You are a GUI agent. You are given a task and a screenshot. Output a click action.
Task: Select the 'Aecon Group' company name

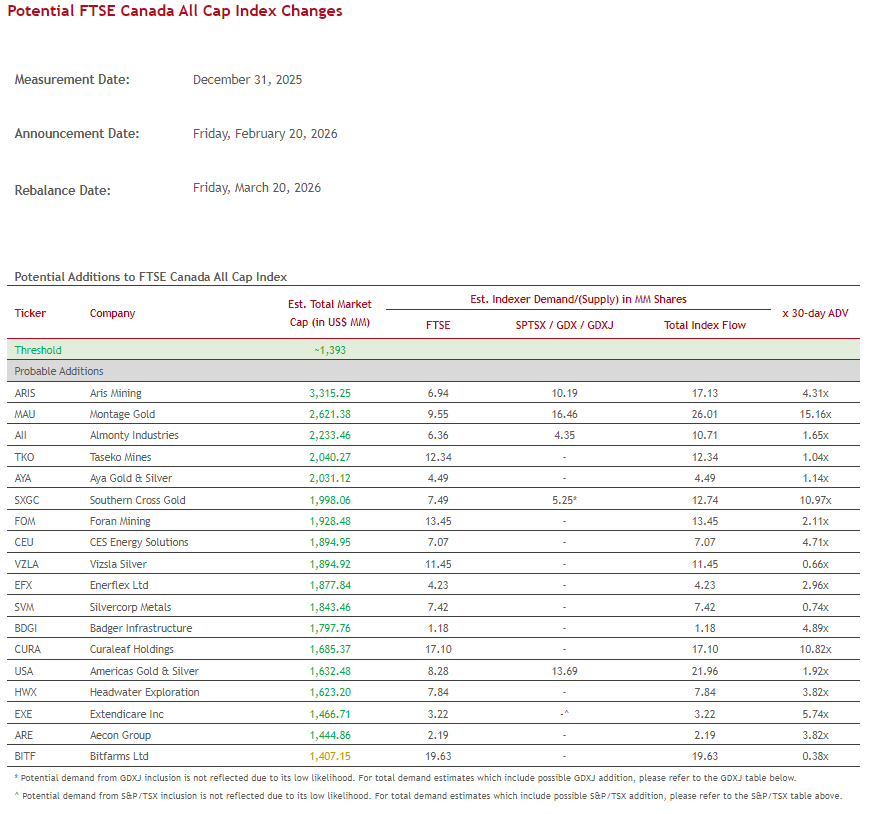point(120,735)
